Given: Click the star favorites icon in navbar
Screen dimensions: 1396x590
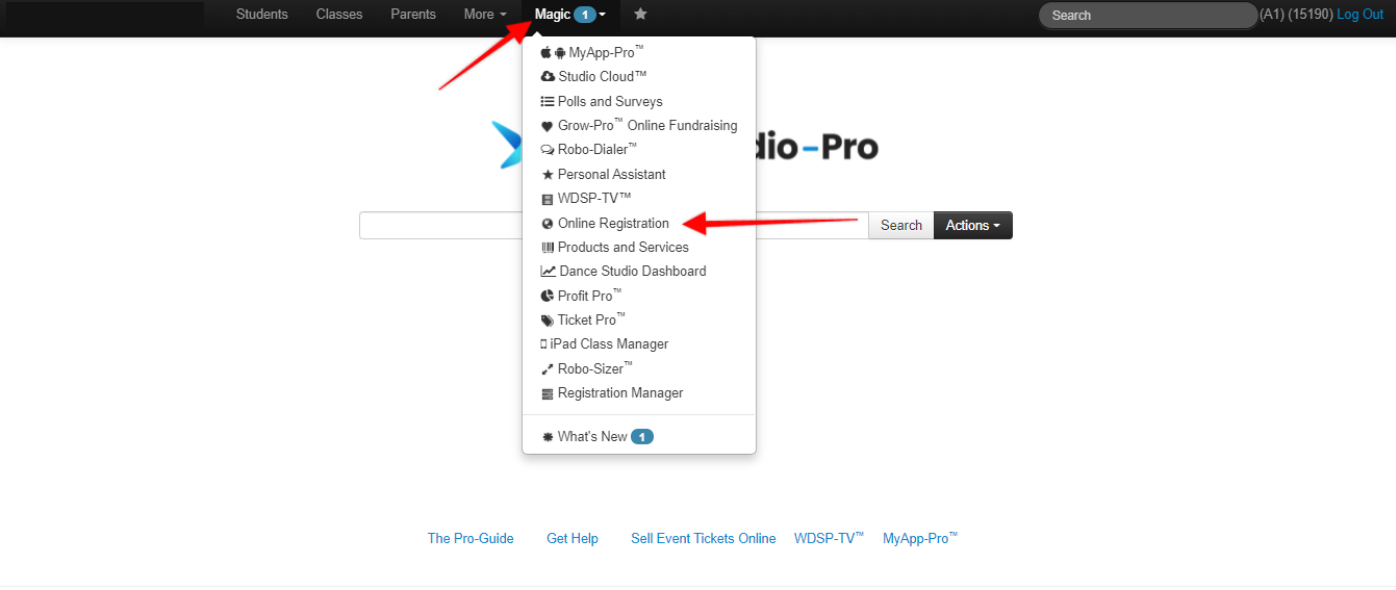Looking at the screenshot, I should [x=641, y=14].
